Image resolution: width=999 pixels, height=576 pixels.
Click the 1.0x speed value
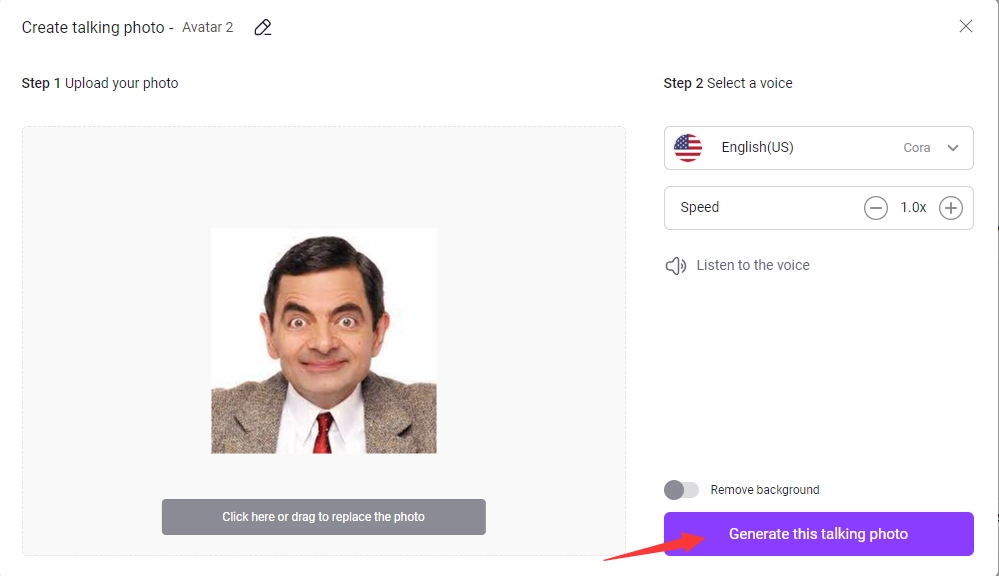tap(913, 208)
